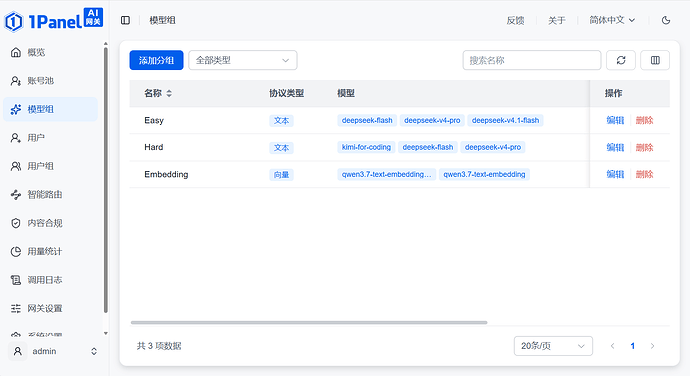Edit the Embedding group
Image resolution: width=690 pixels, height=376 pixels.
point(615,174)
